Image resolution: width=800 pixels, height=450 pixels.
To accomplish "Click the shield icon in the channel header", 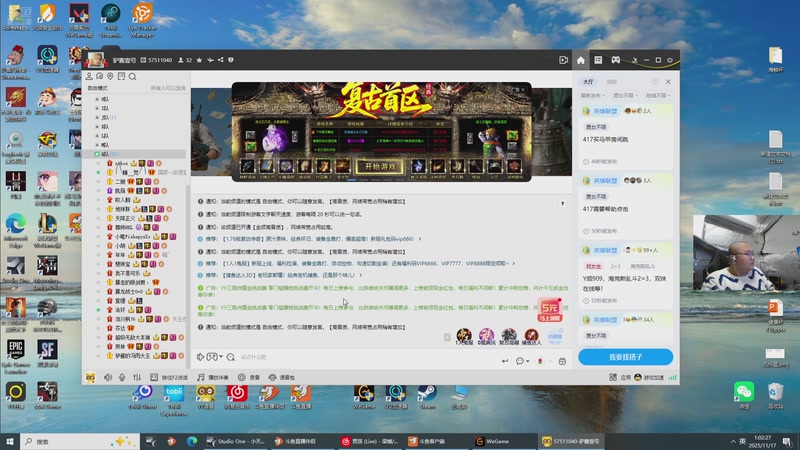I will (x=231, y=60).
